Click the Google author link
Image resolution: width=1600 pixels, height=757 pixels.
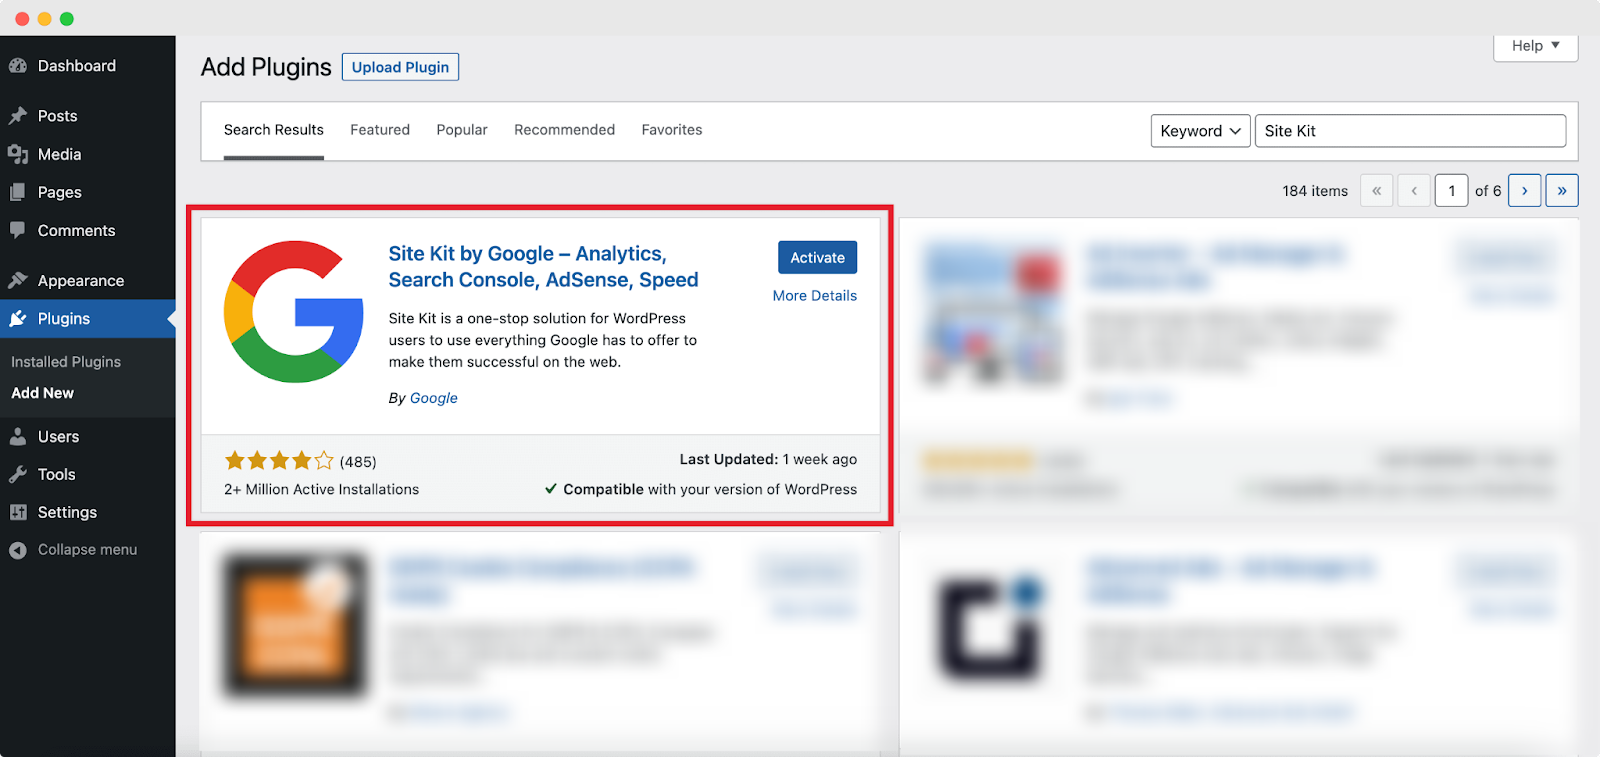click(434, 398)
